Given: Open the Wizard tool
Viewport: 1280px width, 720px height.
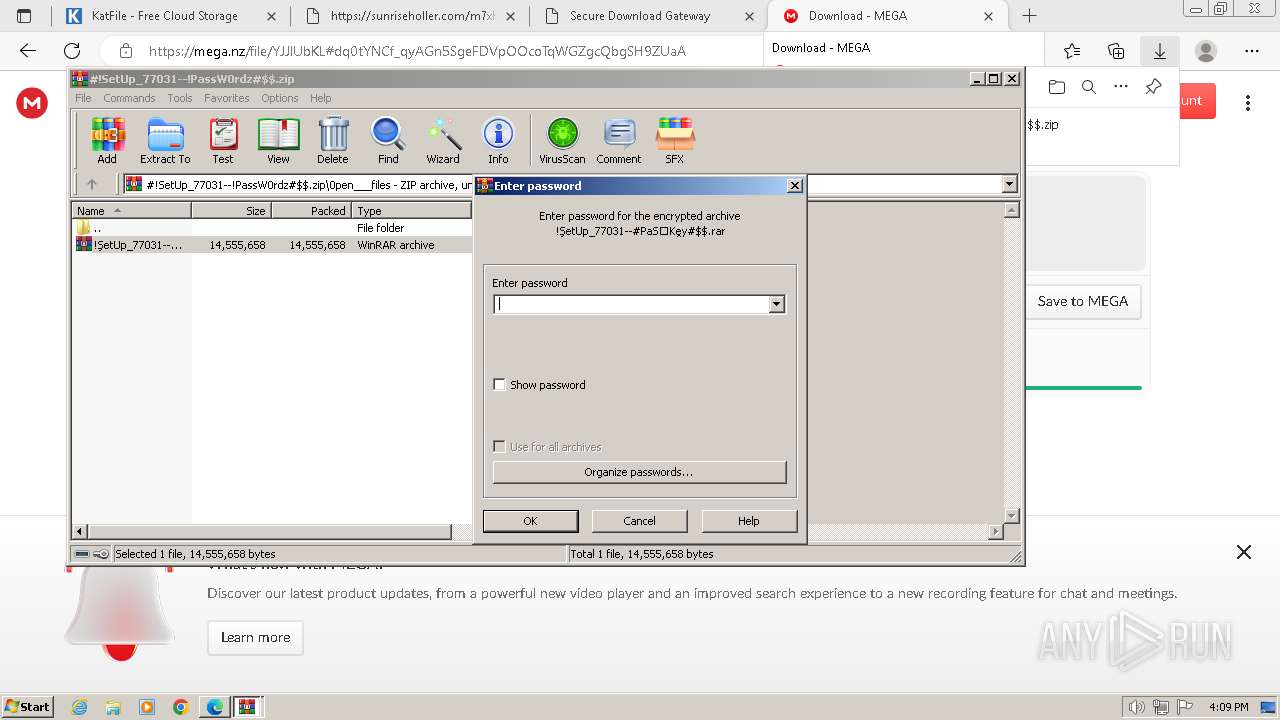Looking at the screenshot, I should (x=443, y=141).
